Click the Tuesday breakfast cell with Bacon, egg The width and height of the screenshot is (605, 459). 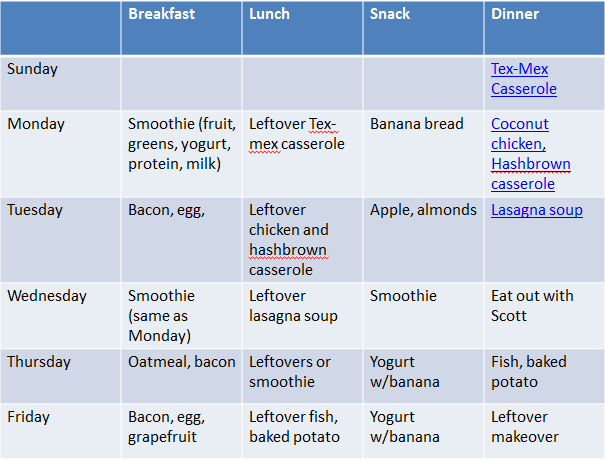pyautogui.click(x=181, y=240)
